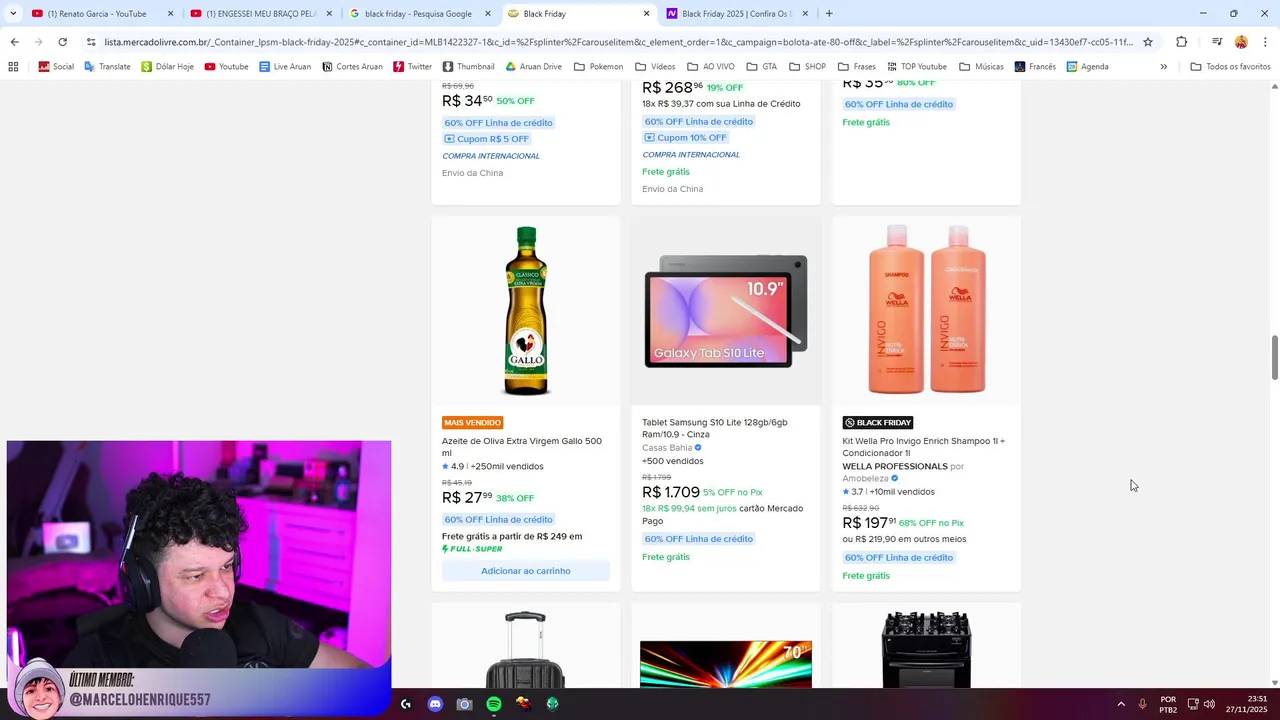Screen dimensions: 1280x720
Task: Open the apps grid in the bookmarks bar
Action: tap(13, 67)
